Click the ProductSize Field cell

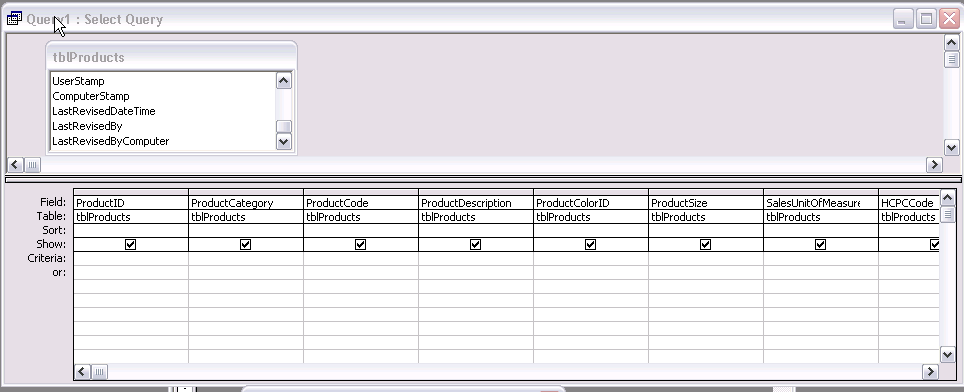click(706, 203)
